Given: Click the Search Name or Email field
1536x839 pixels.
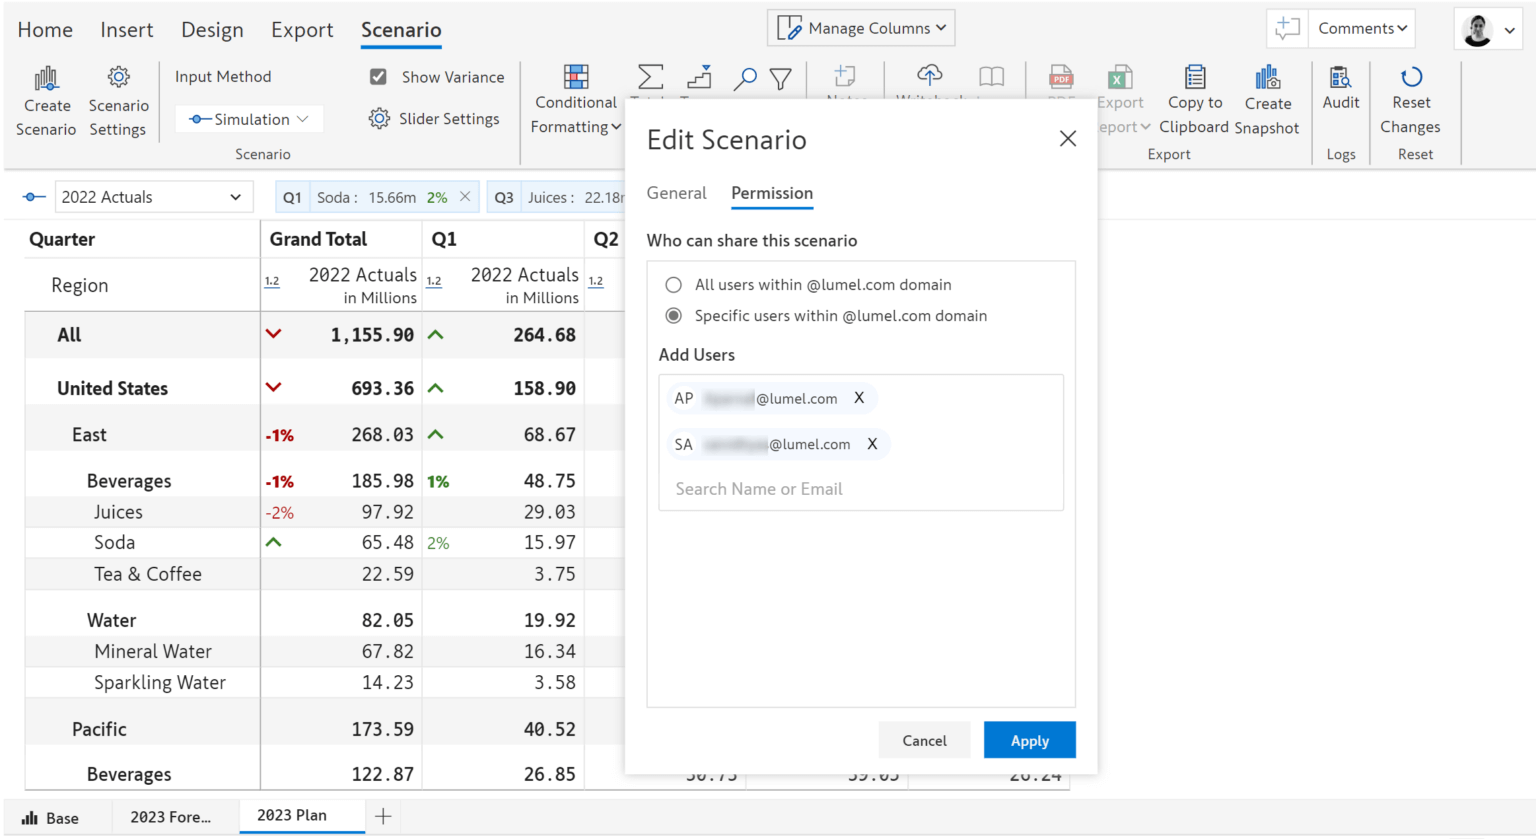Looking at the screenshot, I should click(x=760, y=489).
